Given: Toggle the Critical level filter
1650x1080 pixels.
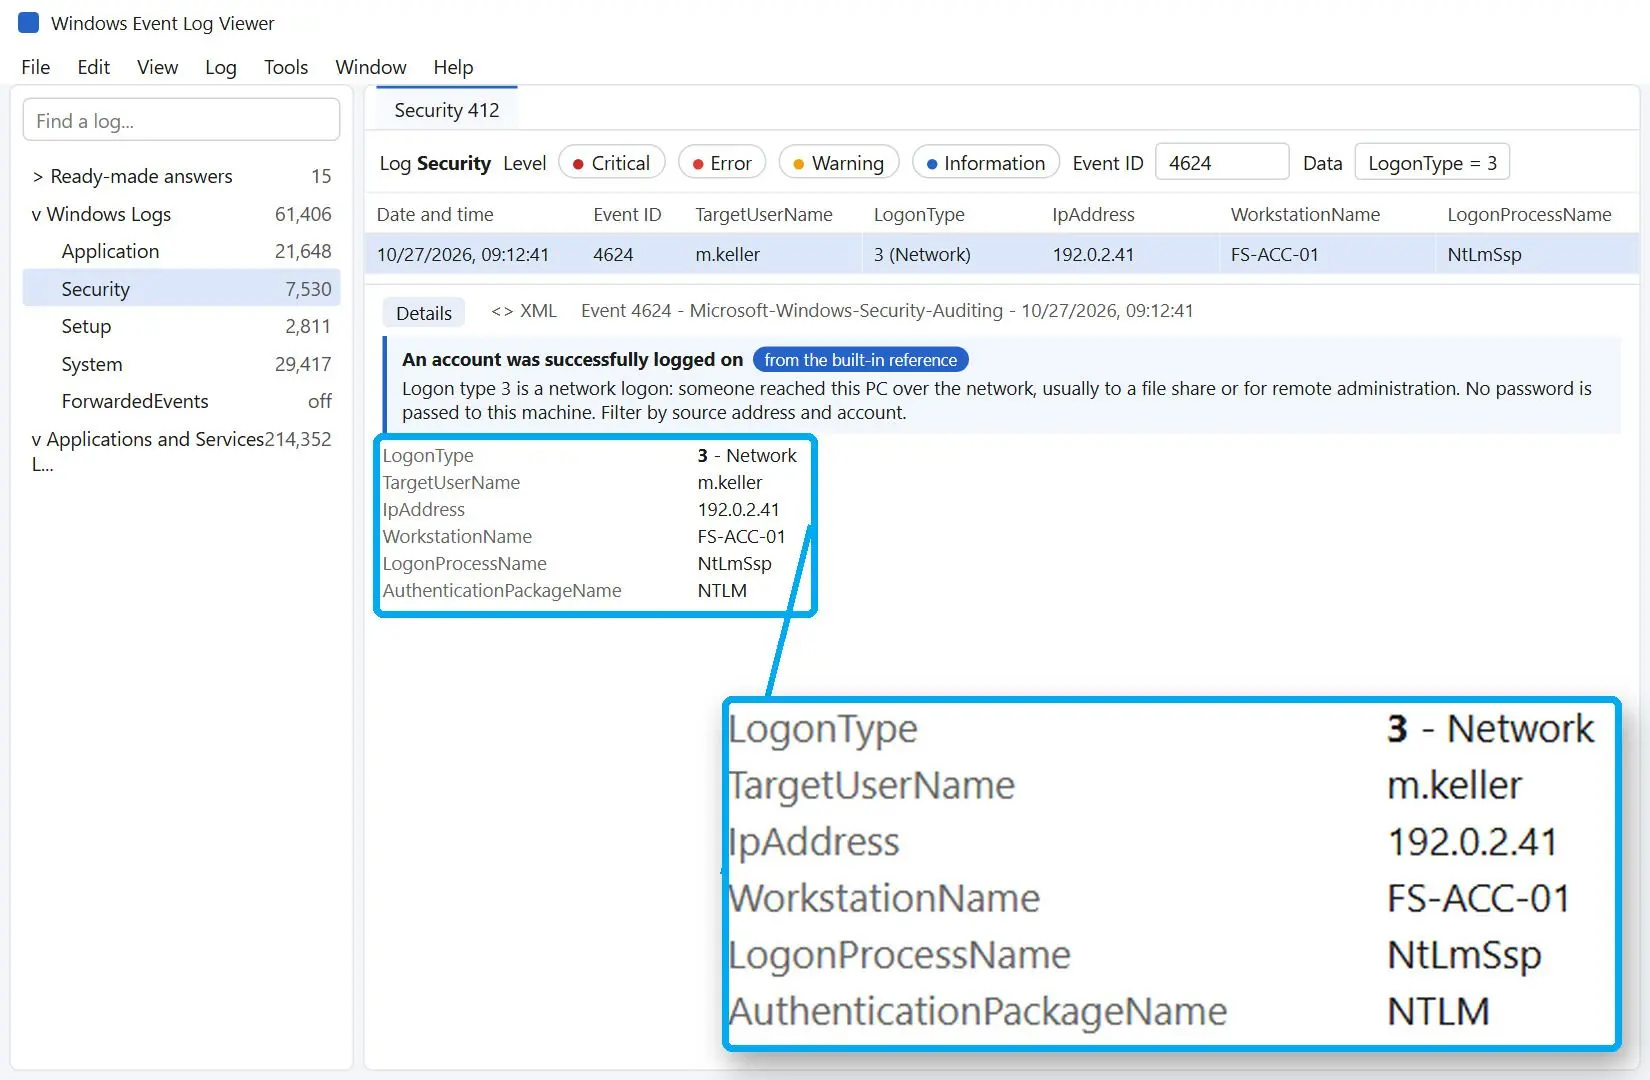Looking at the screenshot, I should (611, 163).
